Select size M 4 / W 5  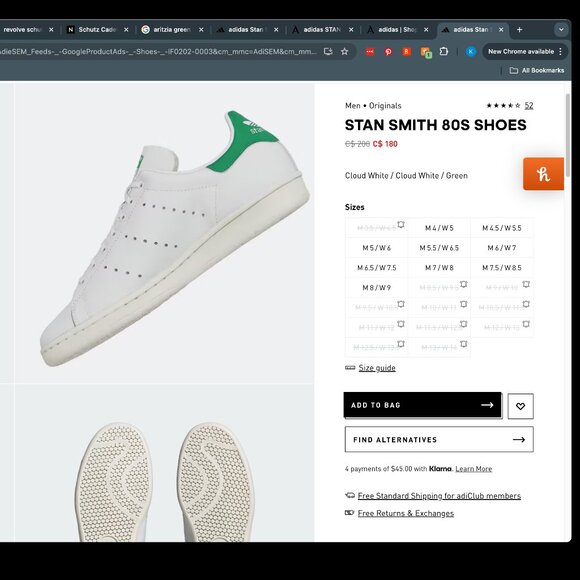439,228
